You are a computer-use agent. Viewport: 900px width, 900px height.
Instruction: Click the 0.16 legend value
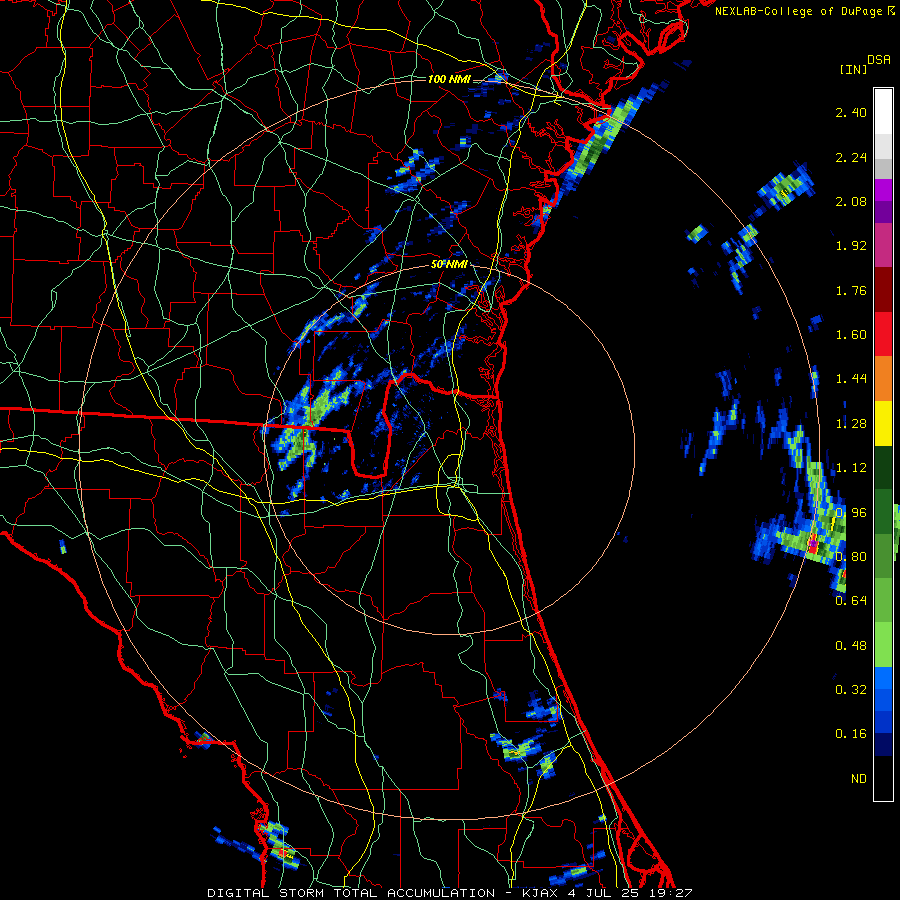(851, 734)
